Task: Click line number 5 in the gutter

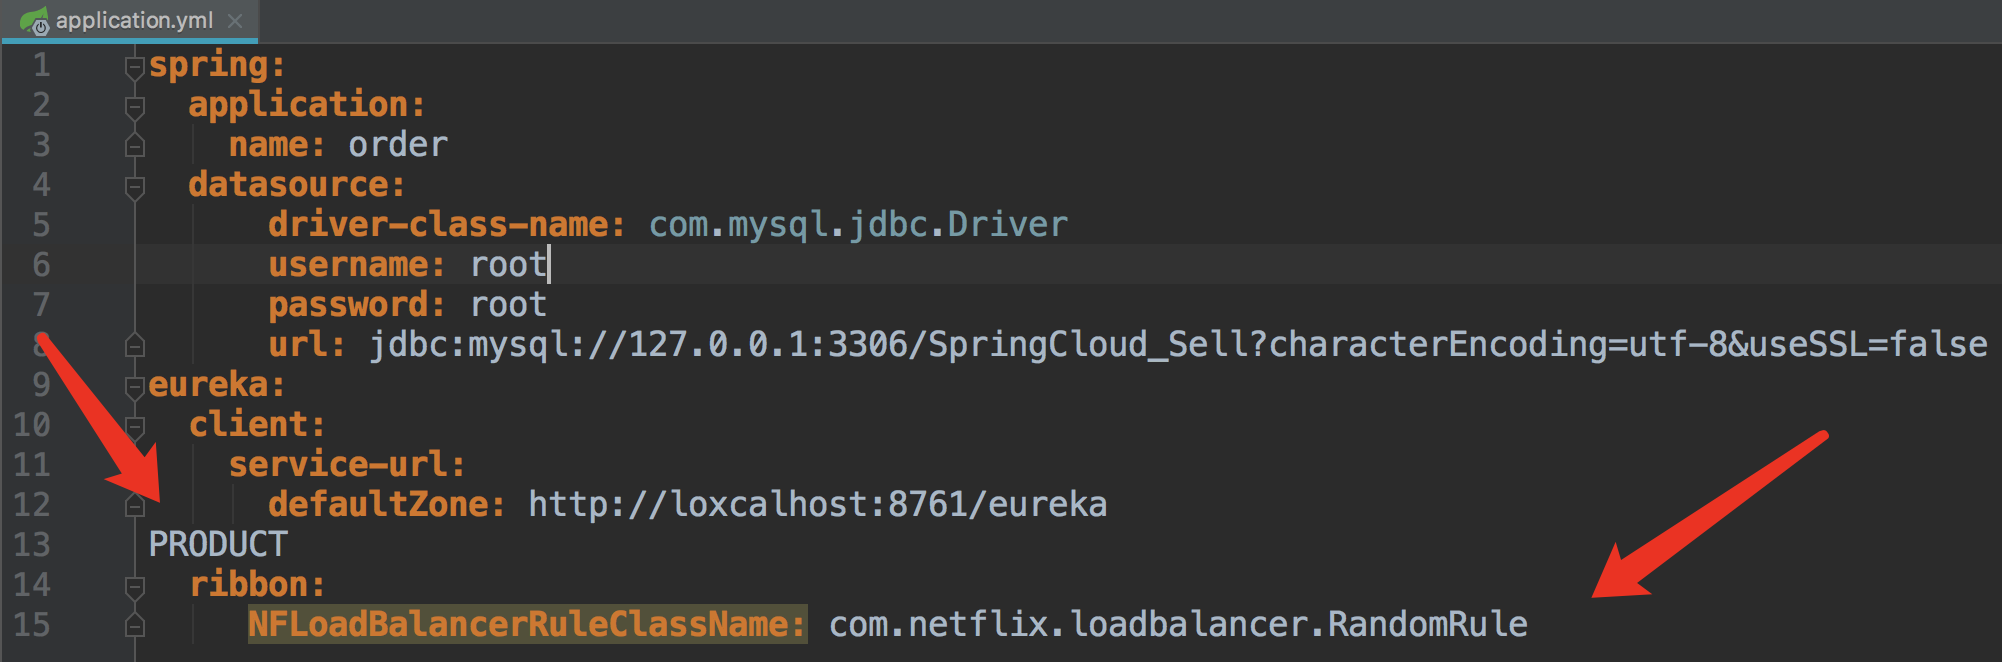Action: tap(41, 225)
